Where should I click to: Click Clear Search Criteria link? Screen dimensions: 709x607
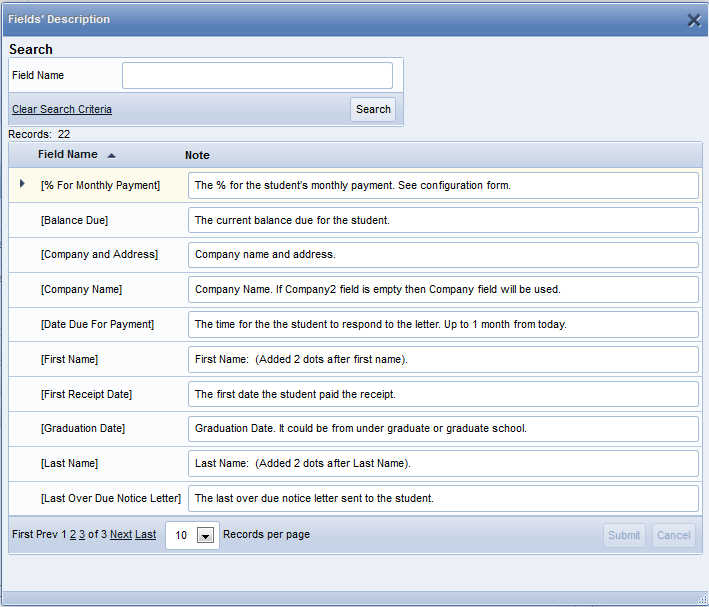pos(62,110)
